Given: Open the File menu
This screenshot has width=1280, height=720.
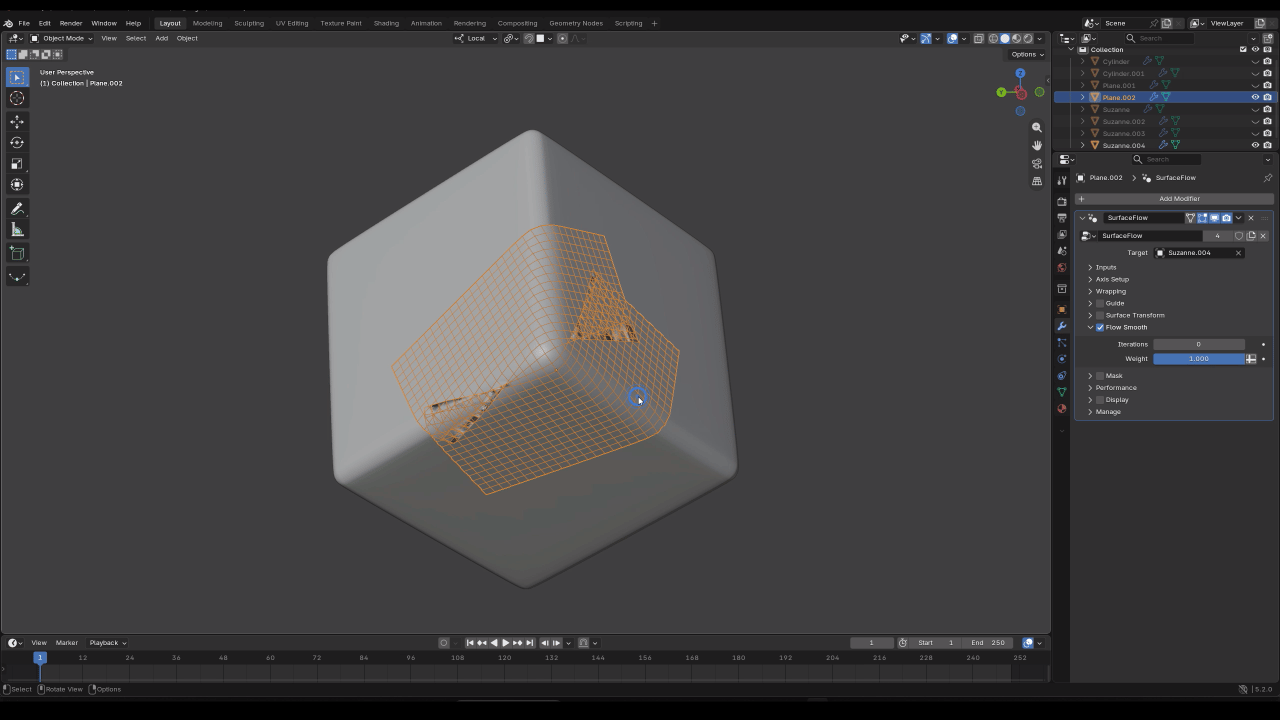Looking at the screenshot, I should tap(24, 23).
